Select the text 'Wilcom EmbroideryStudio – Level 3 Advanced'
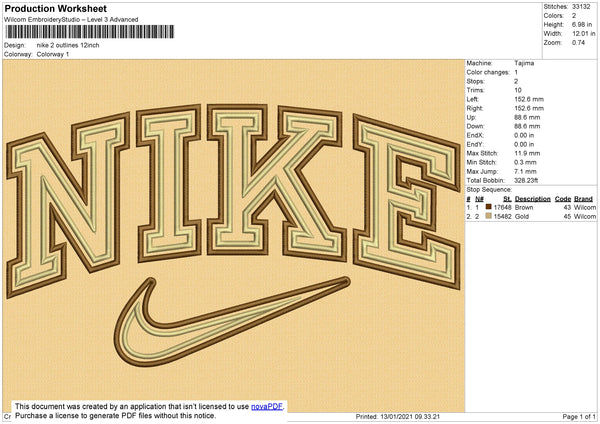 click(x=71, y=20)
